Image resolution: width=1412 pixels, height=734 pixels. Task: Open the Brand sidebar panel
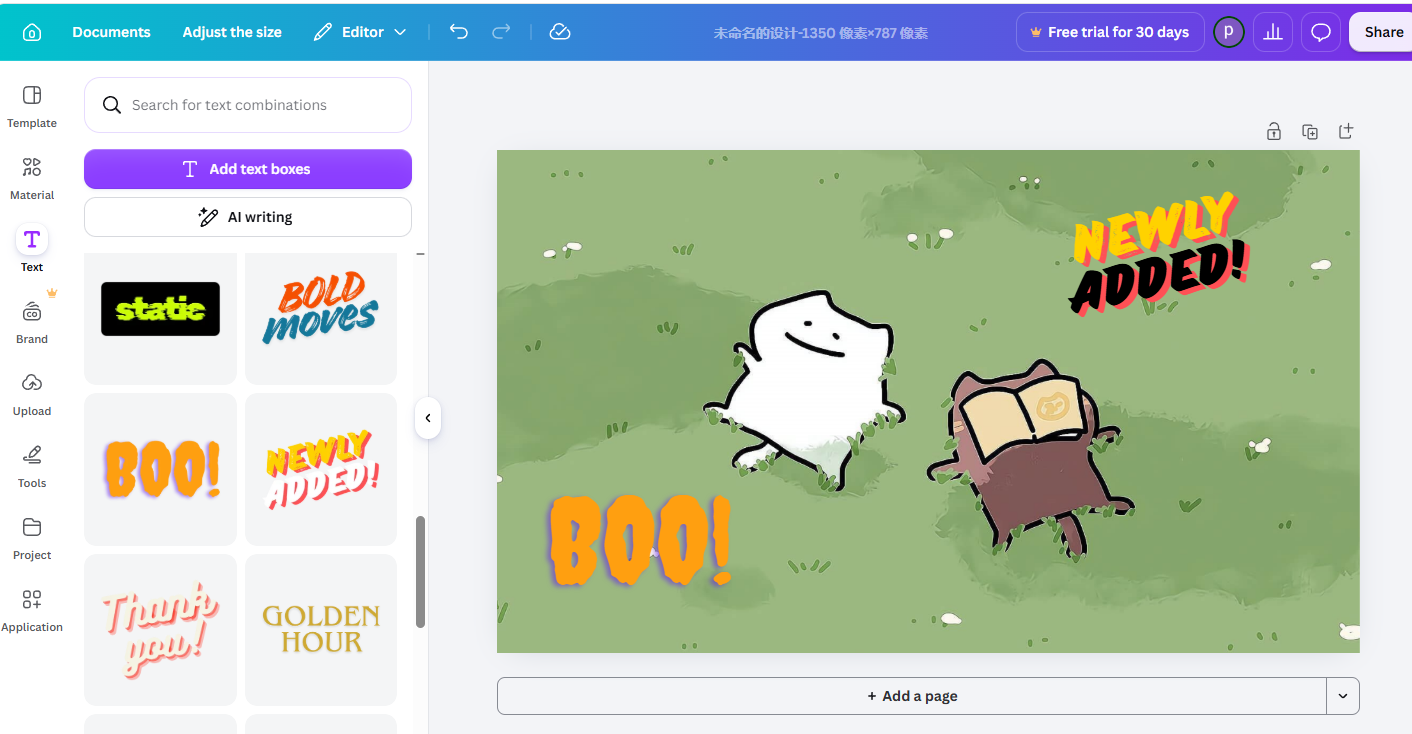(32, 322)
